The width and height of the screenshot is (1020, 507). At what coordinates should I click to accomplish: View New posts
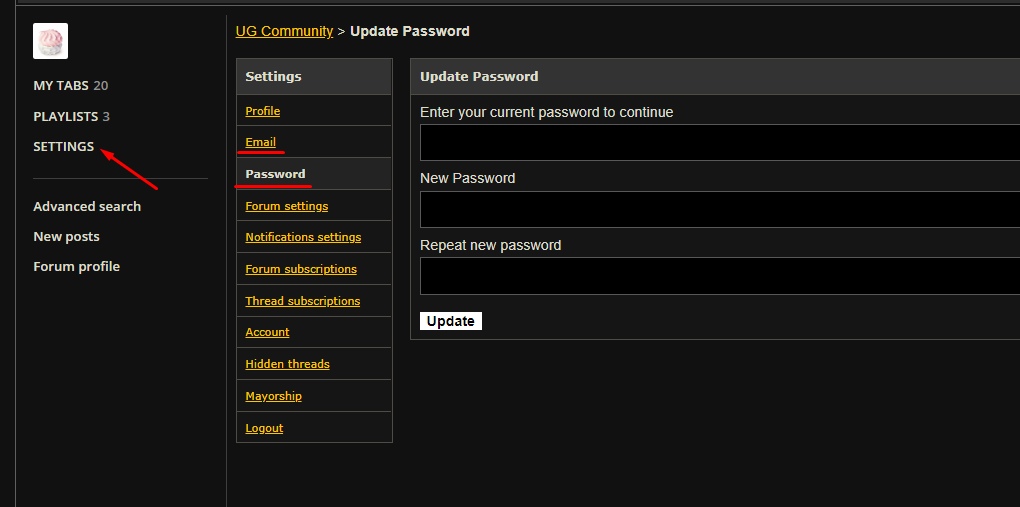coord(66,236)
